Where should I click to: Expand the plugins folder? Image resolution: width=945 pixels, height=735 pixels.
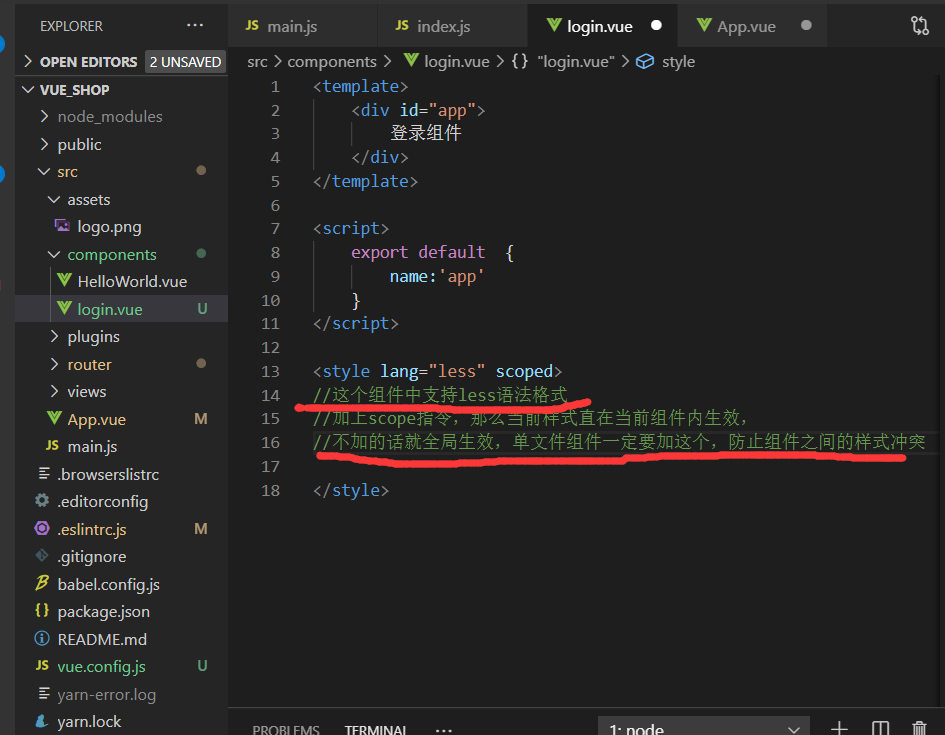pyautogui.click(x=54, y=336)
